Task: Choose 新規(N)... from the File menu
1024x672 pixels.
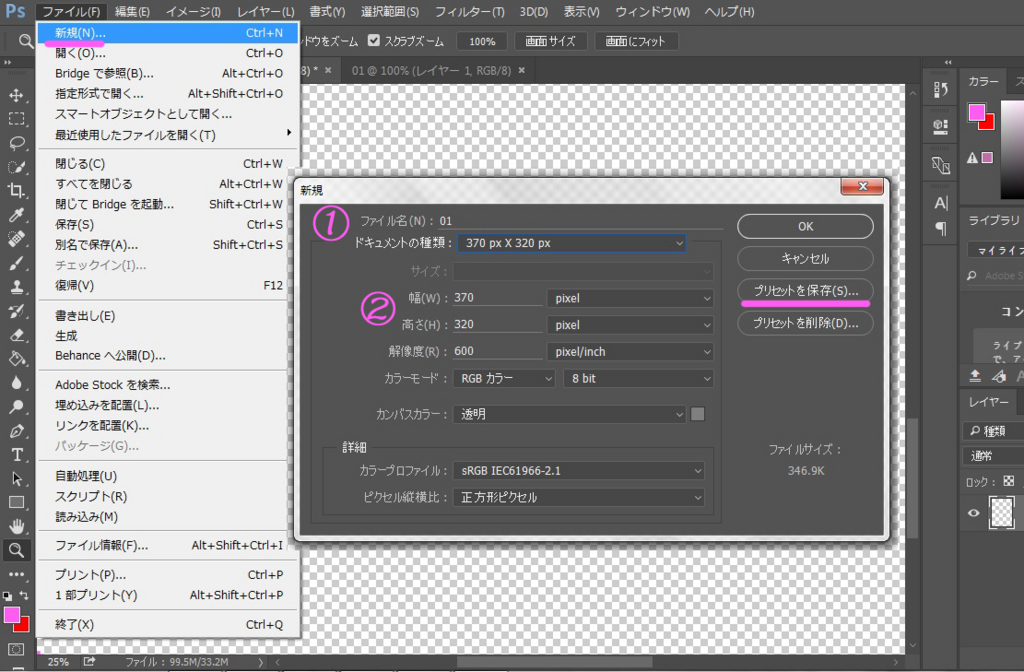Action: pos(168,33)
